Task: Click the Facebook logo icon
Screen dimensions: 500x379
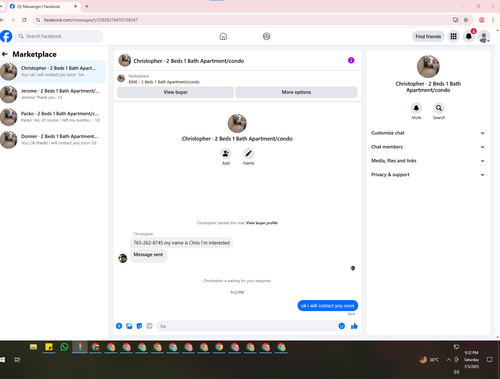Action: pyautogui.click(x=6, y=36)
